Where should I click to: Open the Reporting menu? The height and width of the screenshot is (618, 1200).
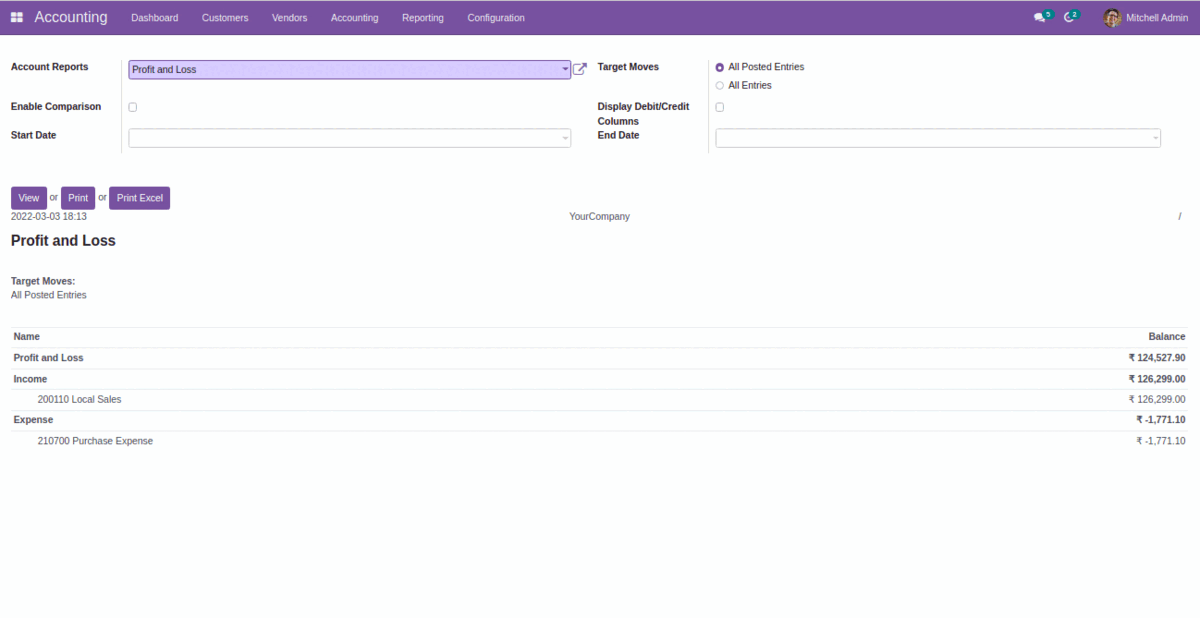pos(423,18)
